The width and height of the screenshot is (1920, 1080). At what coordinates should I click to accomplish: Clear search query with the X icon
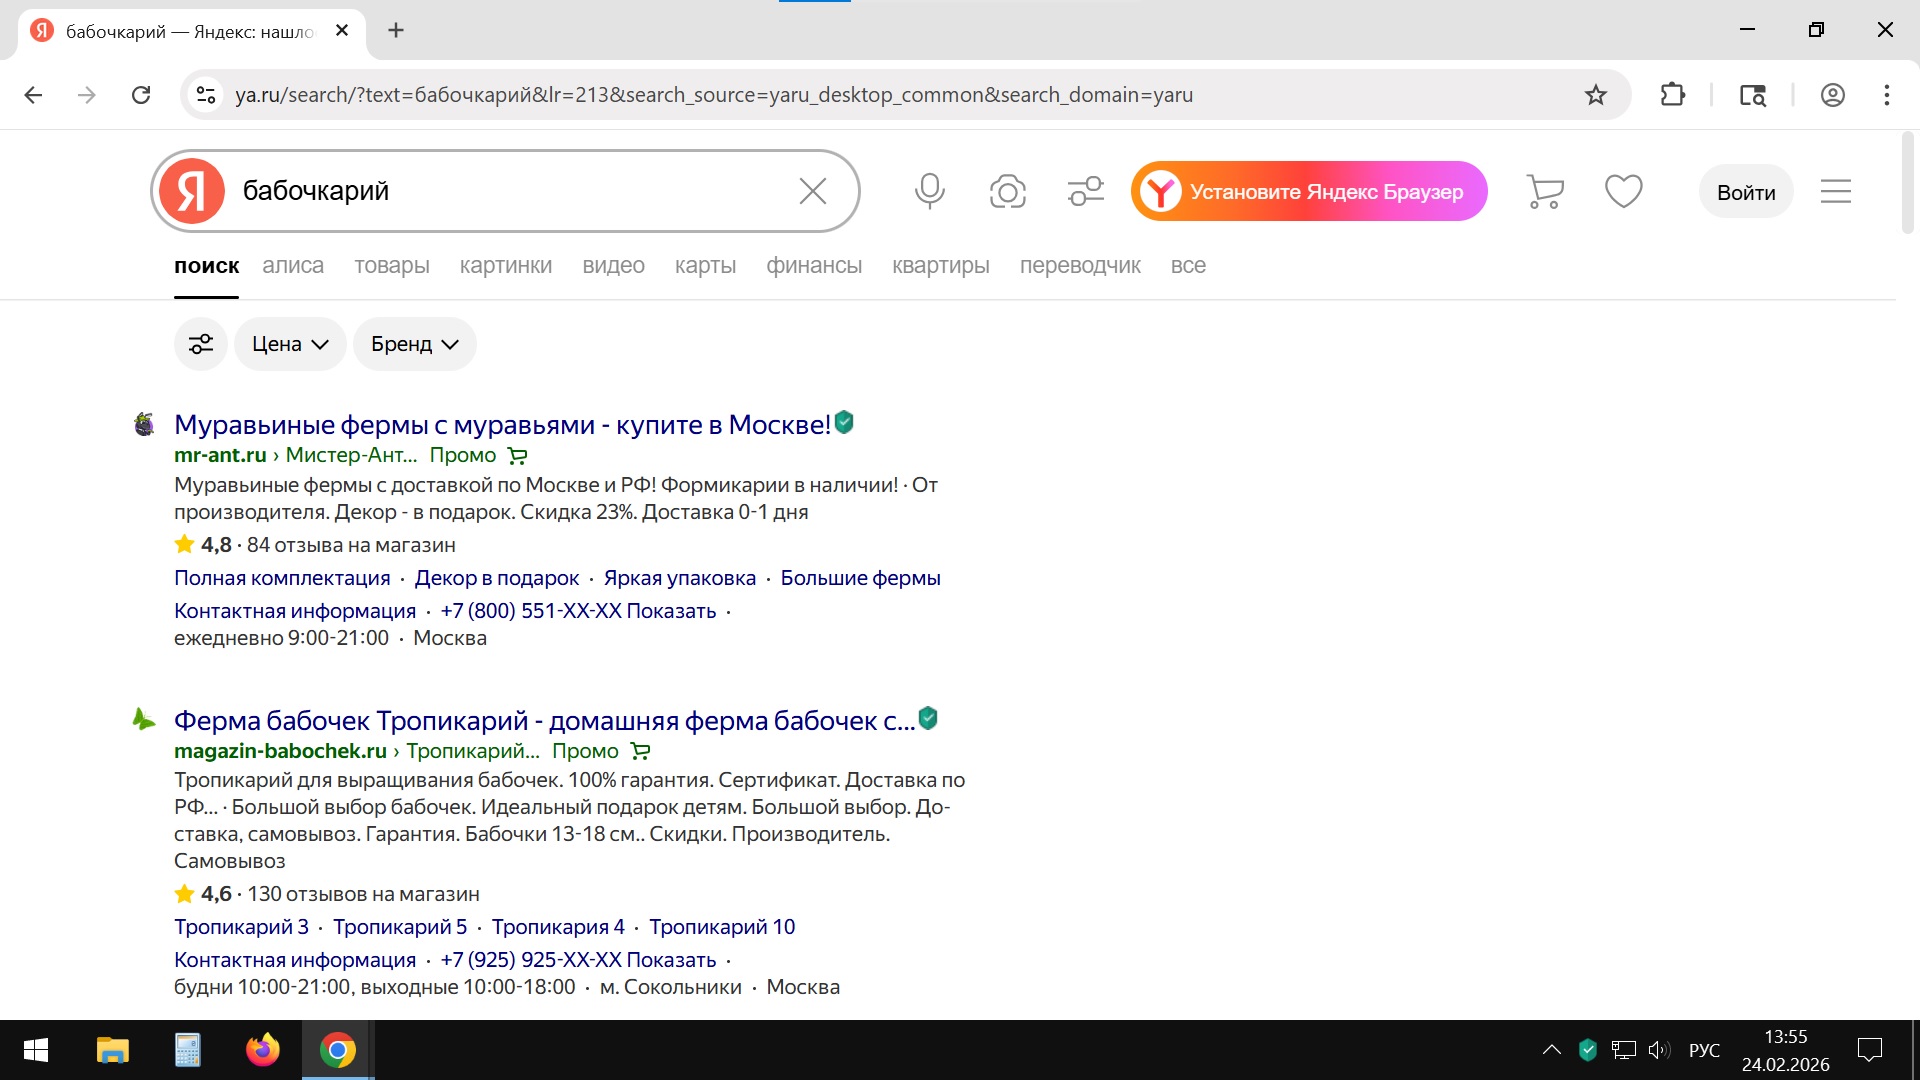(812, 191)
